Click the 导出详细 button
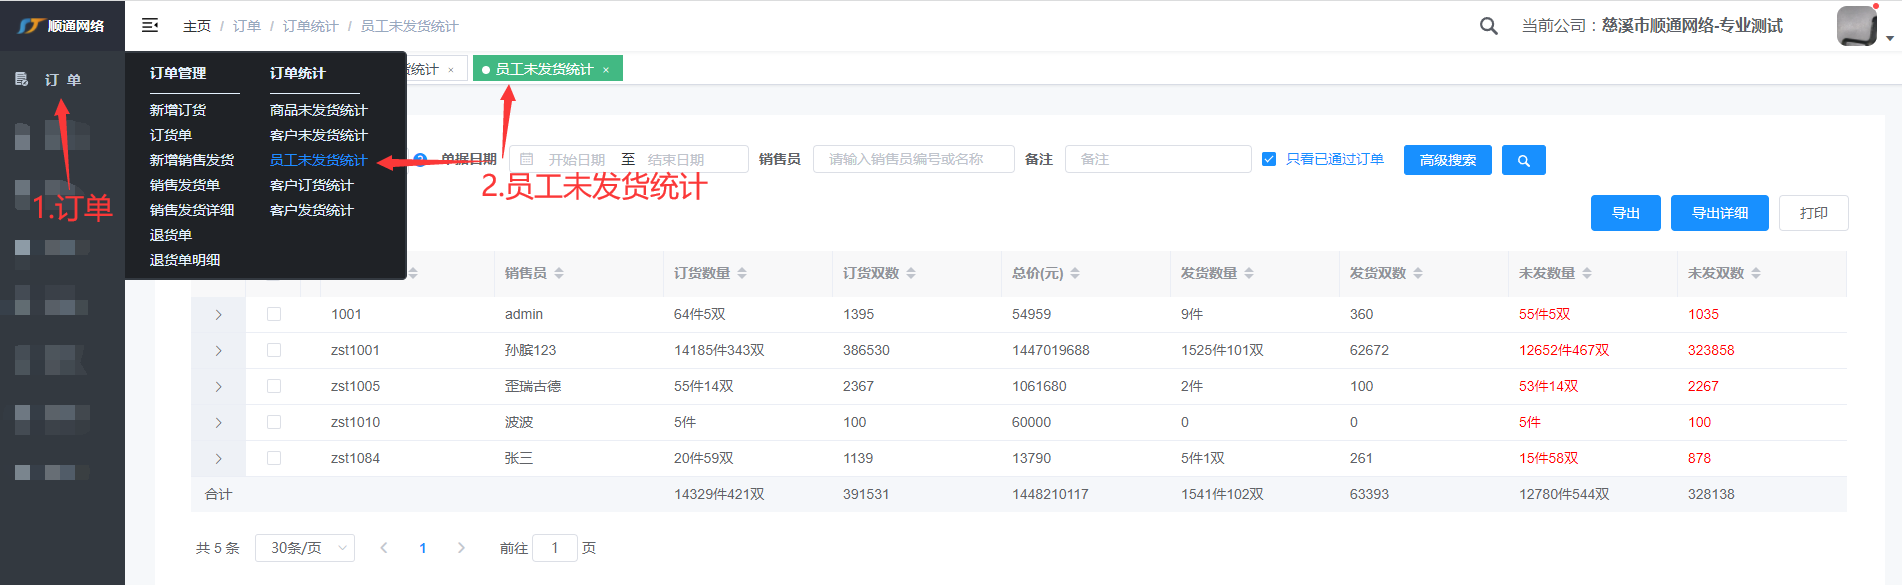 point(1719,213)
